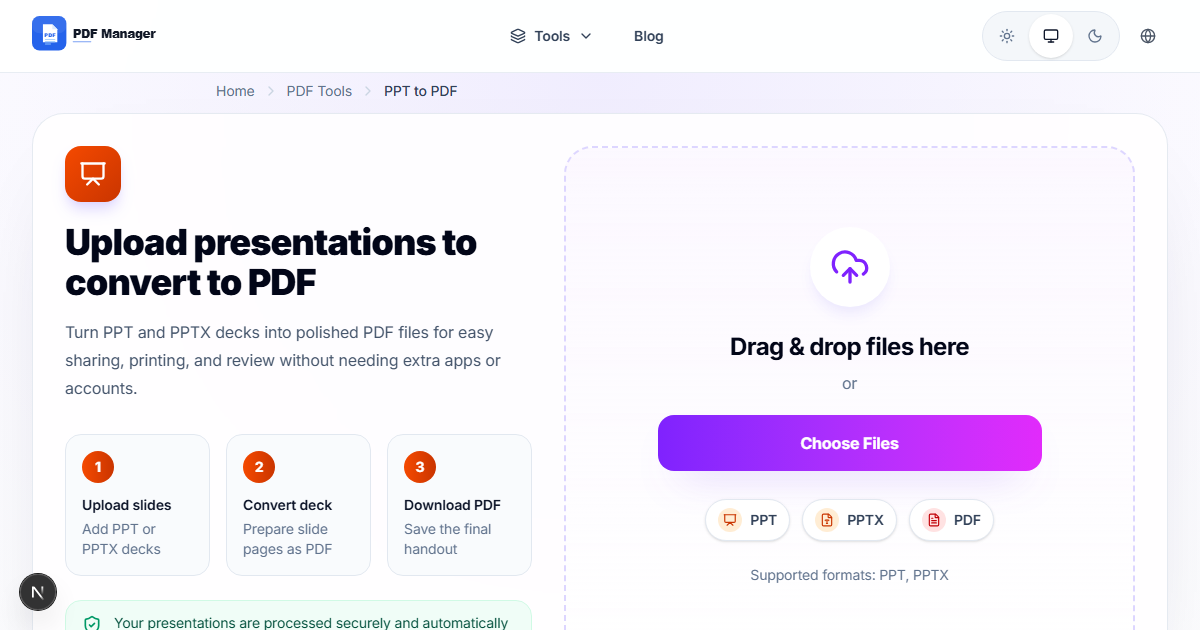Click the PPT badge presentation icon
This screenshot has width=1200, height=630.
pos(730,520)
